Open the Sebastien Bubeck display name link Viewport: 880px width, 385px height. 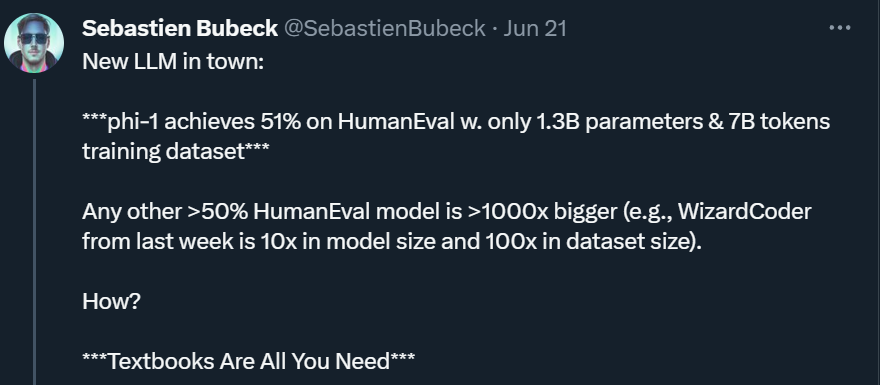coord(180,28)
